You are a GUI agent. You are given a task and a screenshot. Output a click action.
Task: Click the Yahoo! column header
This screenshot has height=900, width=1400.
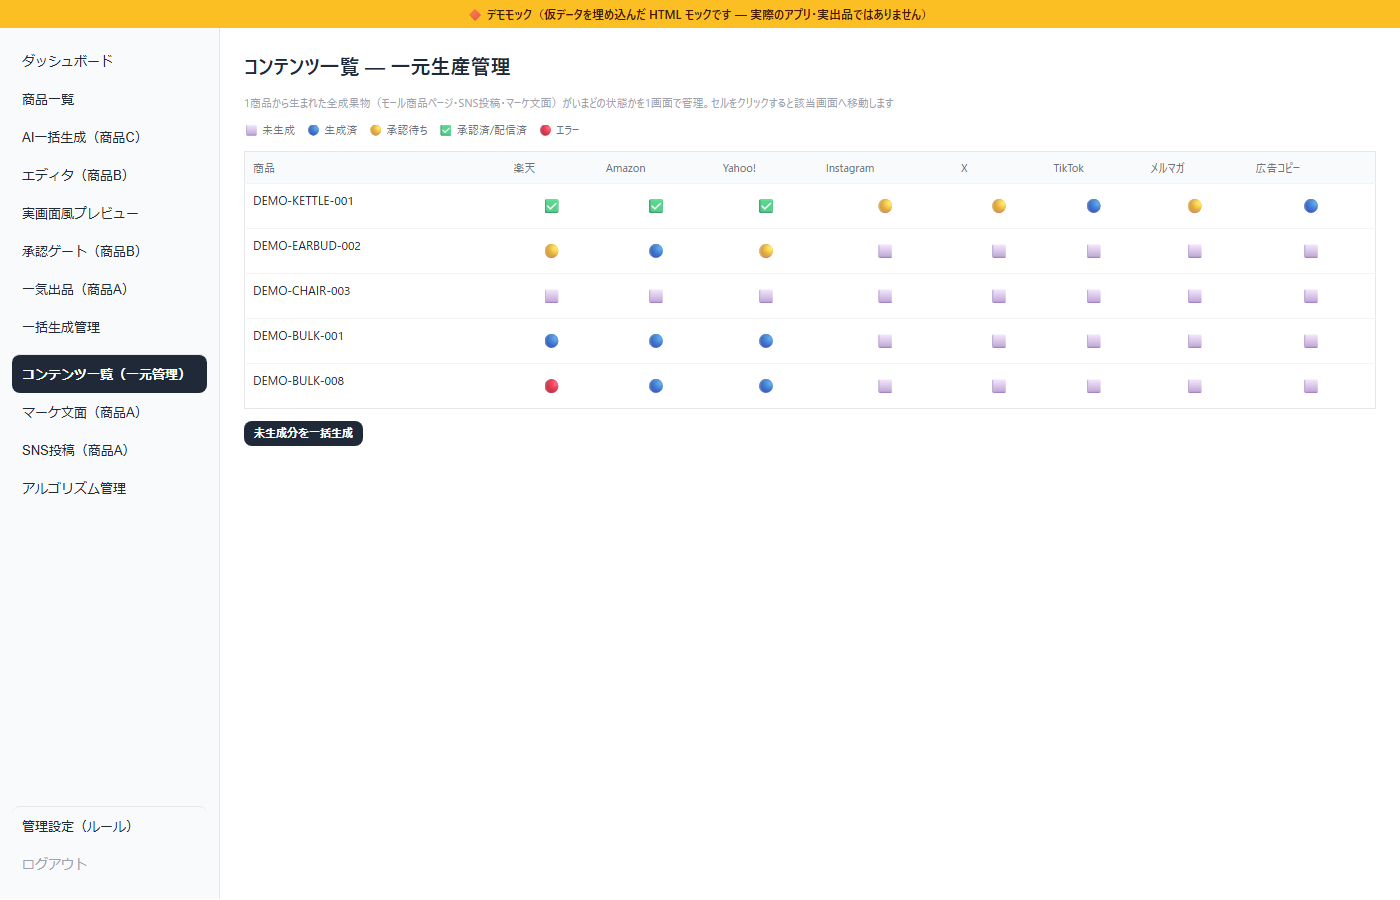739,168
